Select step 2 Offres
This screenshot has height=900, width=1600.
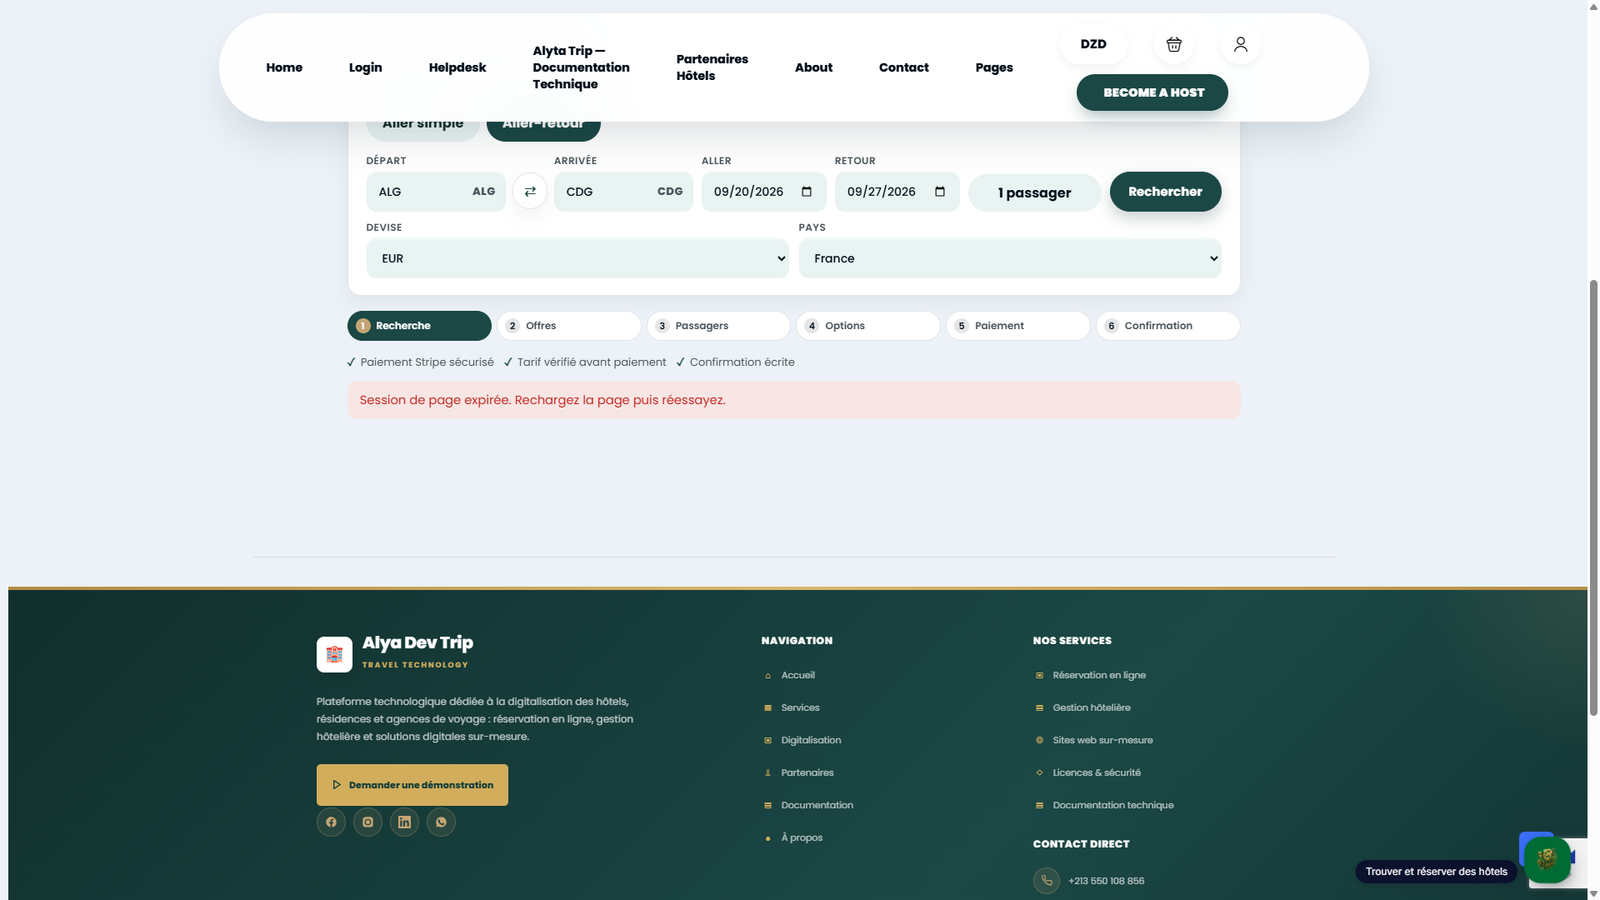tap(569, 326)
